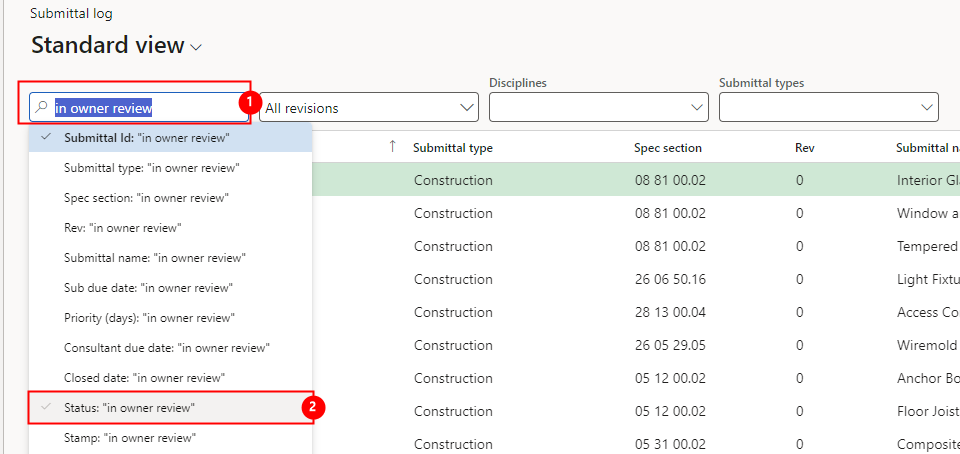
Task: Click the magnifier search icon in filter box
Action: click(x=41, y=108)
